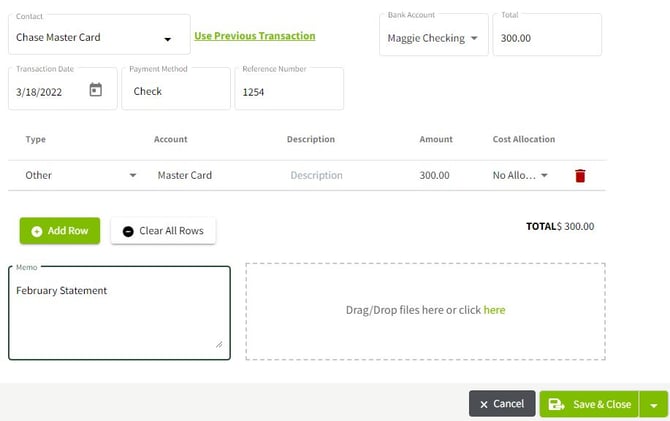The height and width of the screenshot is (421, 670).
Task: Click the 'here' file upload link
Action: (494, 310)
